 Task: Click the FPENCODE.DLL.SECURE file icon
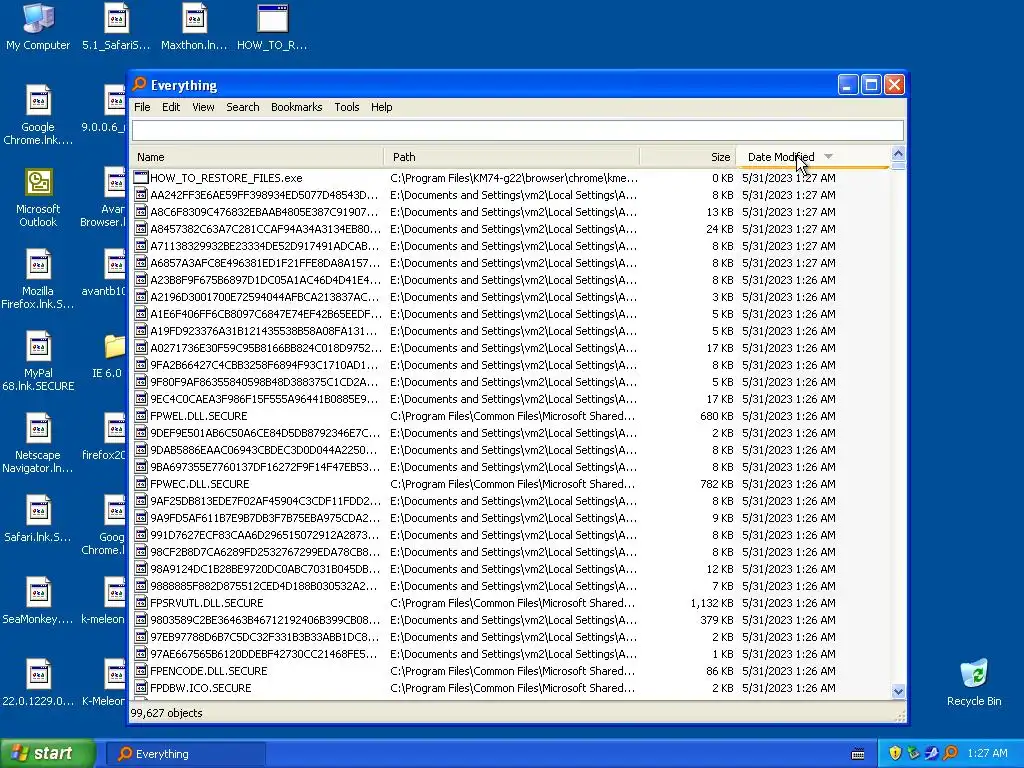[x=140, y=670]
